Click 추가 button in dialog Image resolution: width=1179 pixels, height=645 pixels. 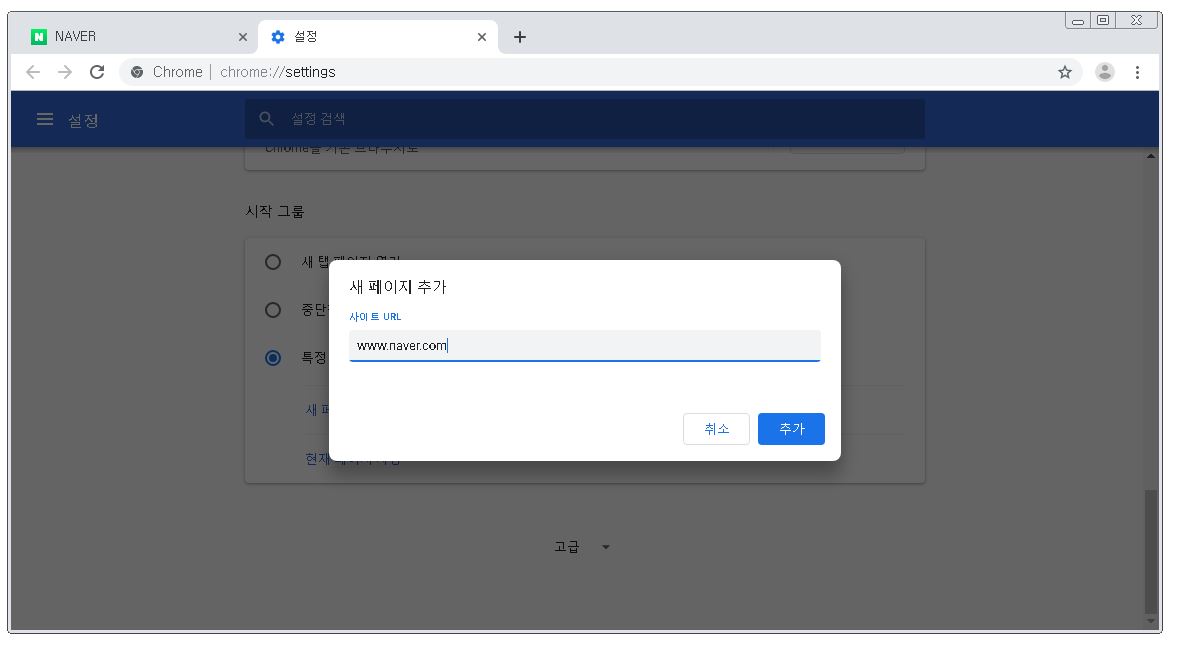pyautogui.click(x=791, y=428)
